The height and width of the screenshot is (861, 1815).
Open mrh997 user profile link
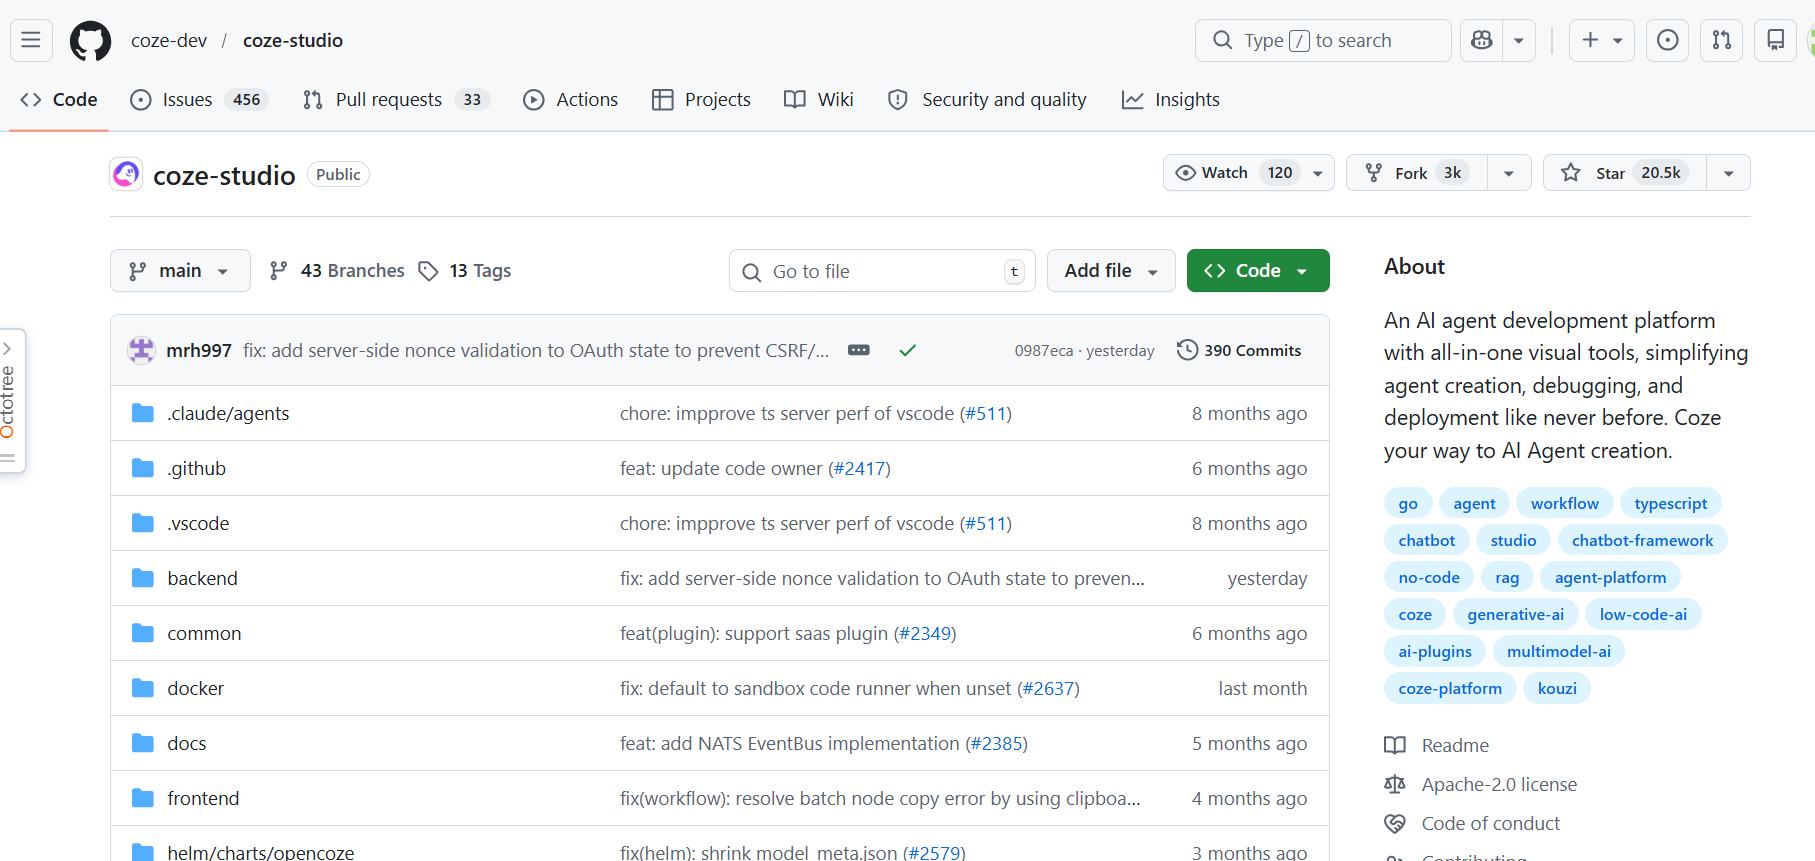[x=199, y=350]
